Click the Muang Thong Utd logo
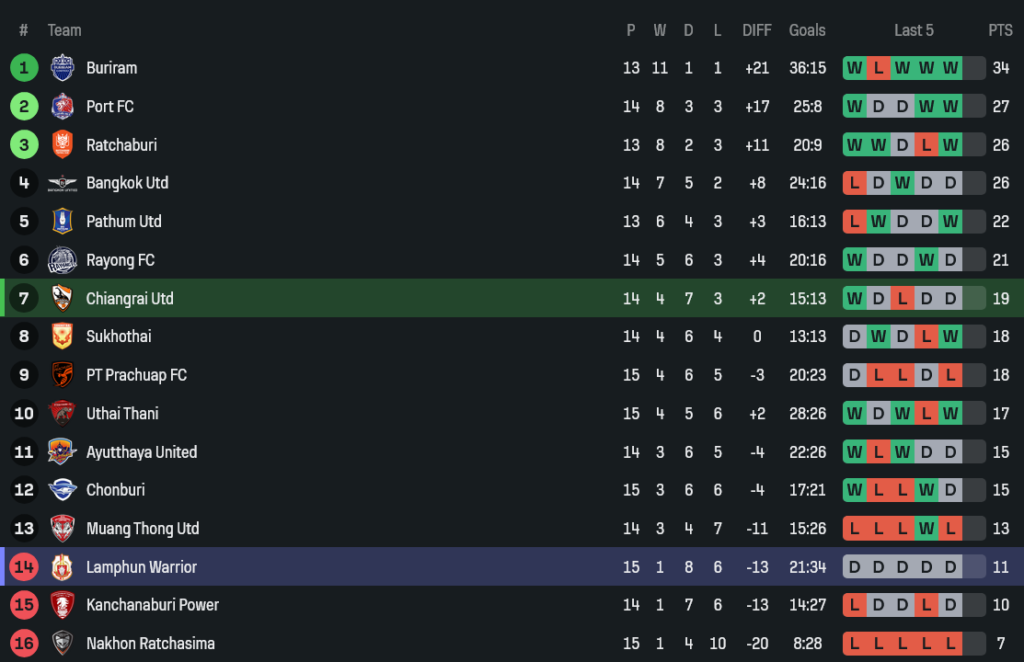 (62, 528)
